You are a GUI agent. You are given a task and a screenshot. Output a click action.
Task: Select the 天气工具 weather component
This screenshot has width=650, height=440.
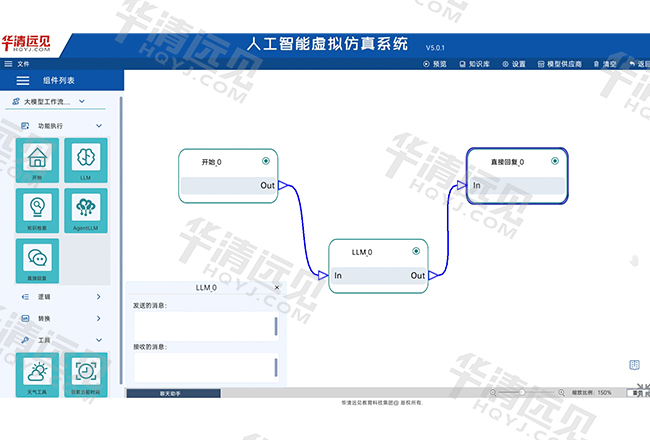pos(37,376)
